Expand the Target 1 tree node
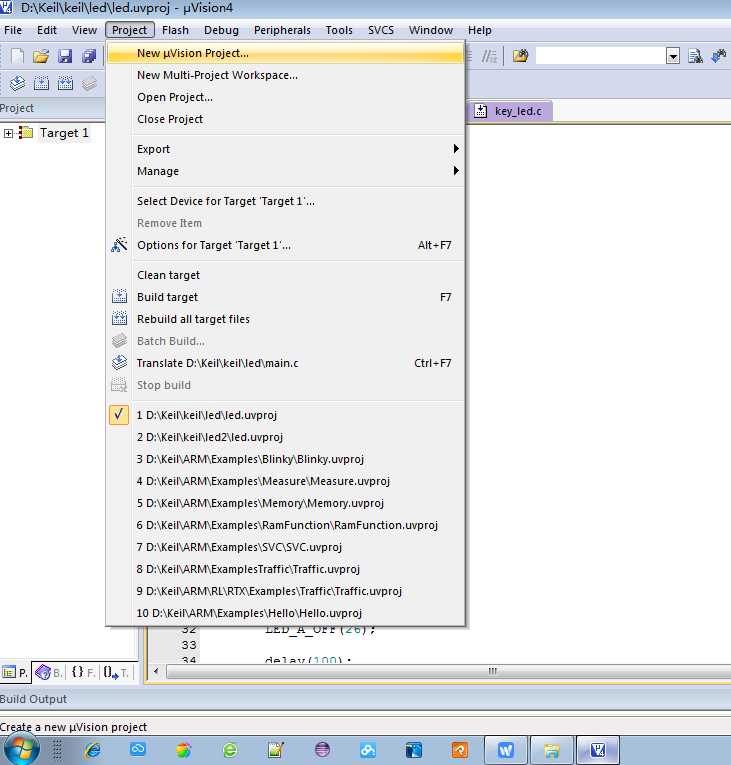731x765 pixels. click(8, 133)
